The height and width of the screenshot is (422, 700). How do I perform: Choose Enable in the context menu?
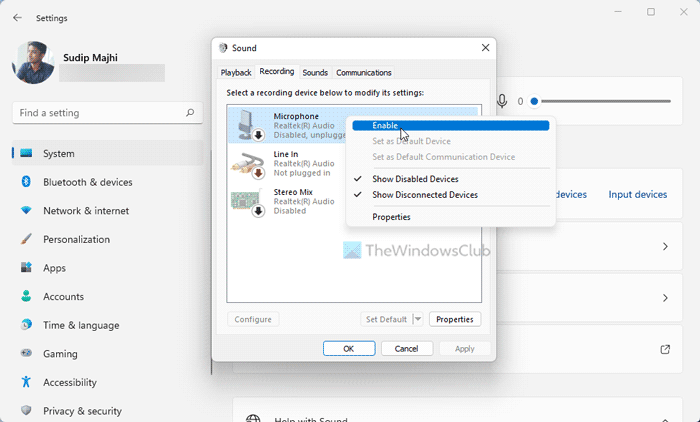pyautogui.click(x=450, y=125)
